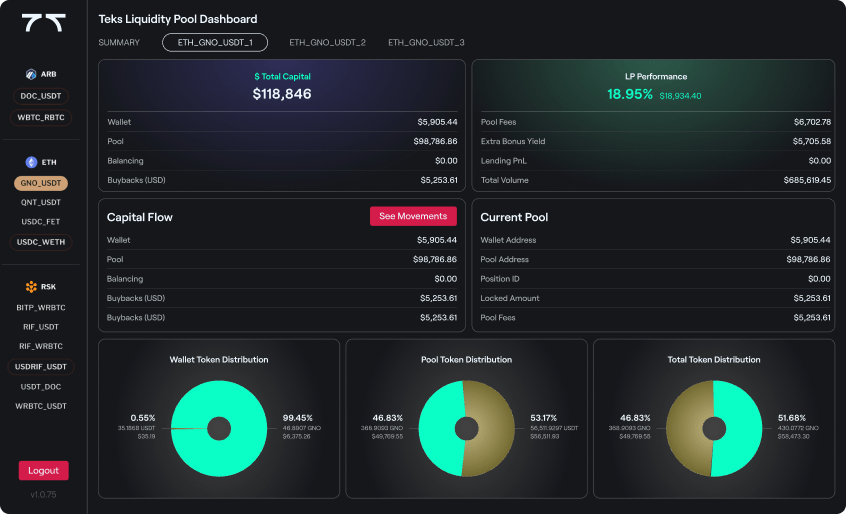Click the LP Performance 18.95% value
846x514 pixels.
(x=630, y=94)
